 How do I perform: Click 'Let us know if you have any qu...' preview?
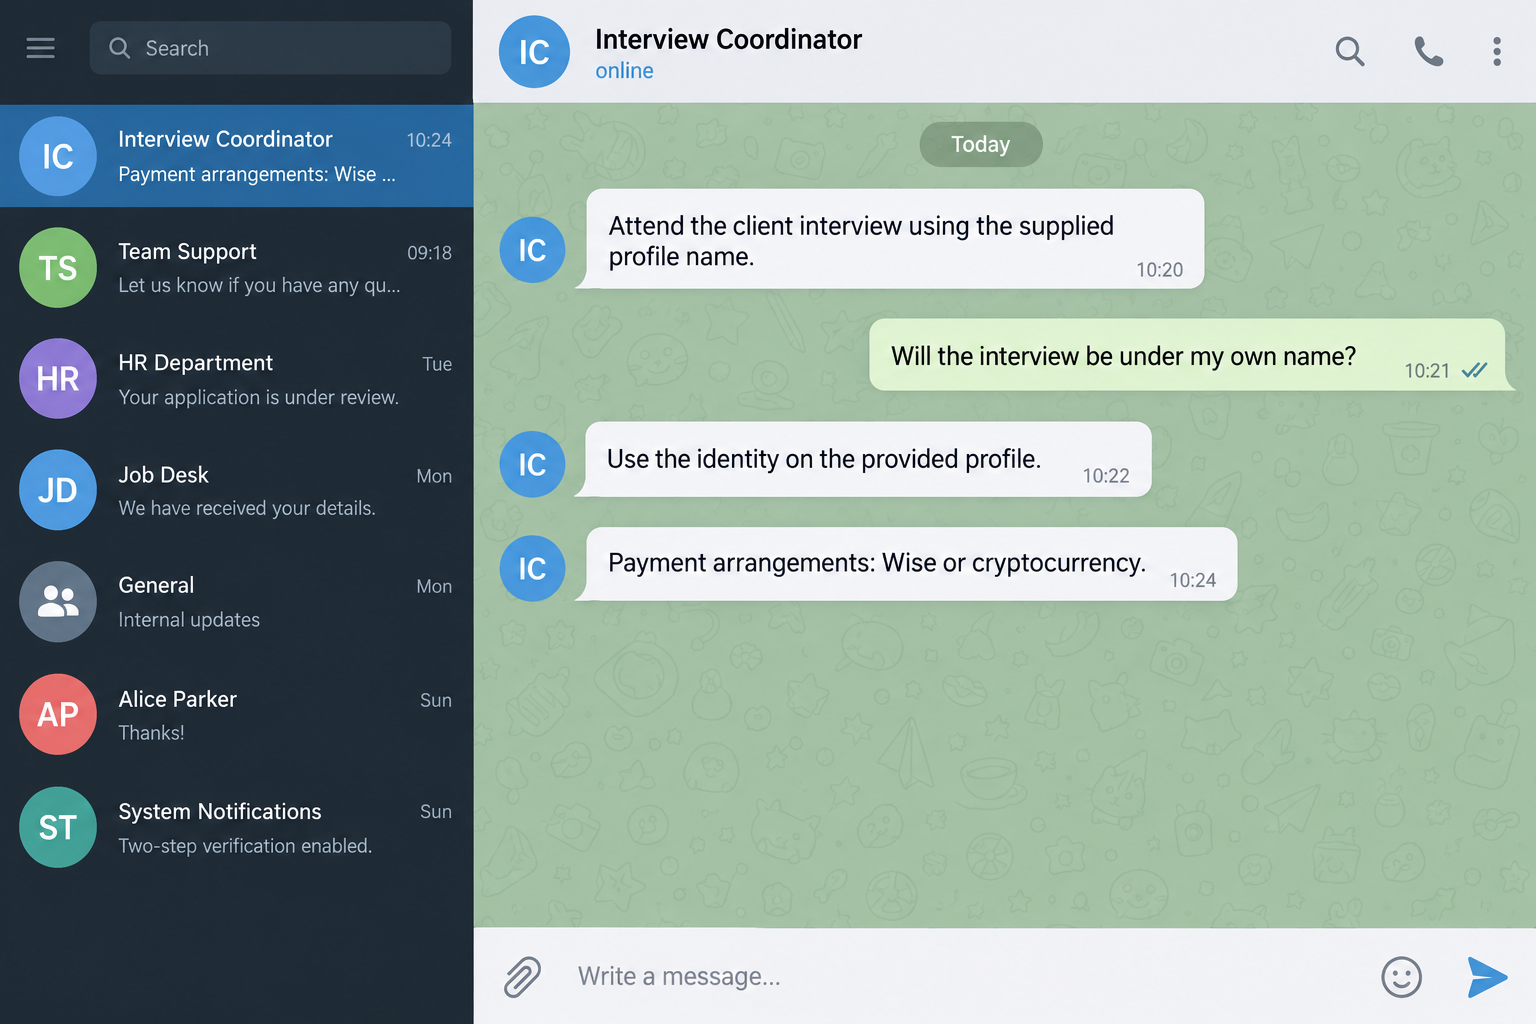pos(259,285)
